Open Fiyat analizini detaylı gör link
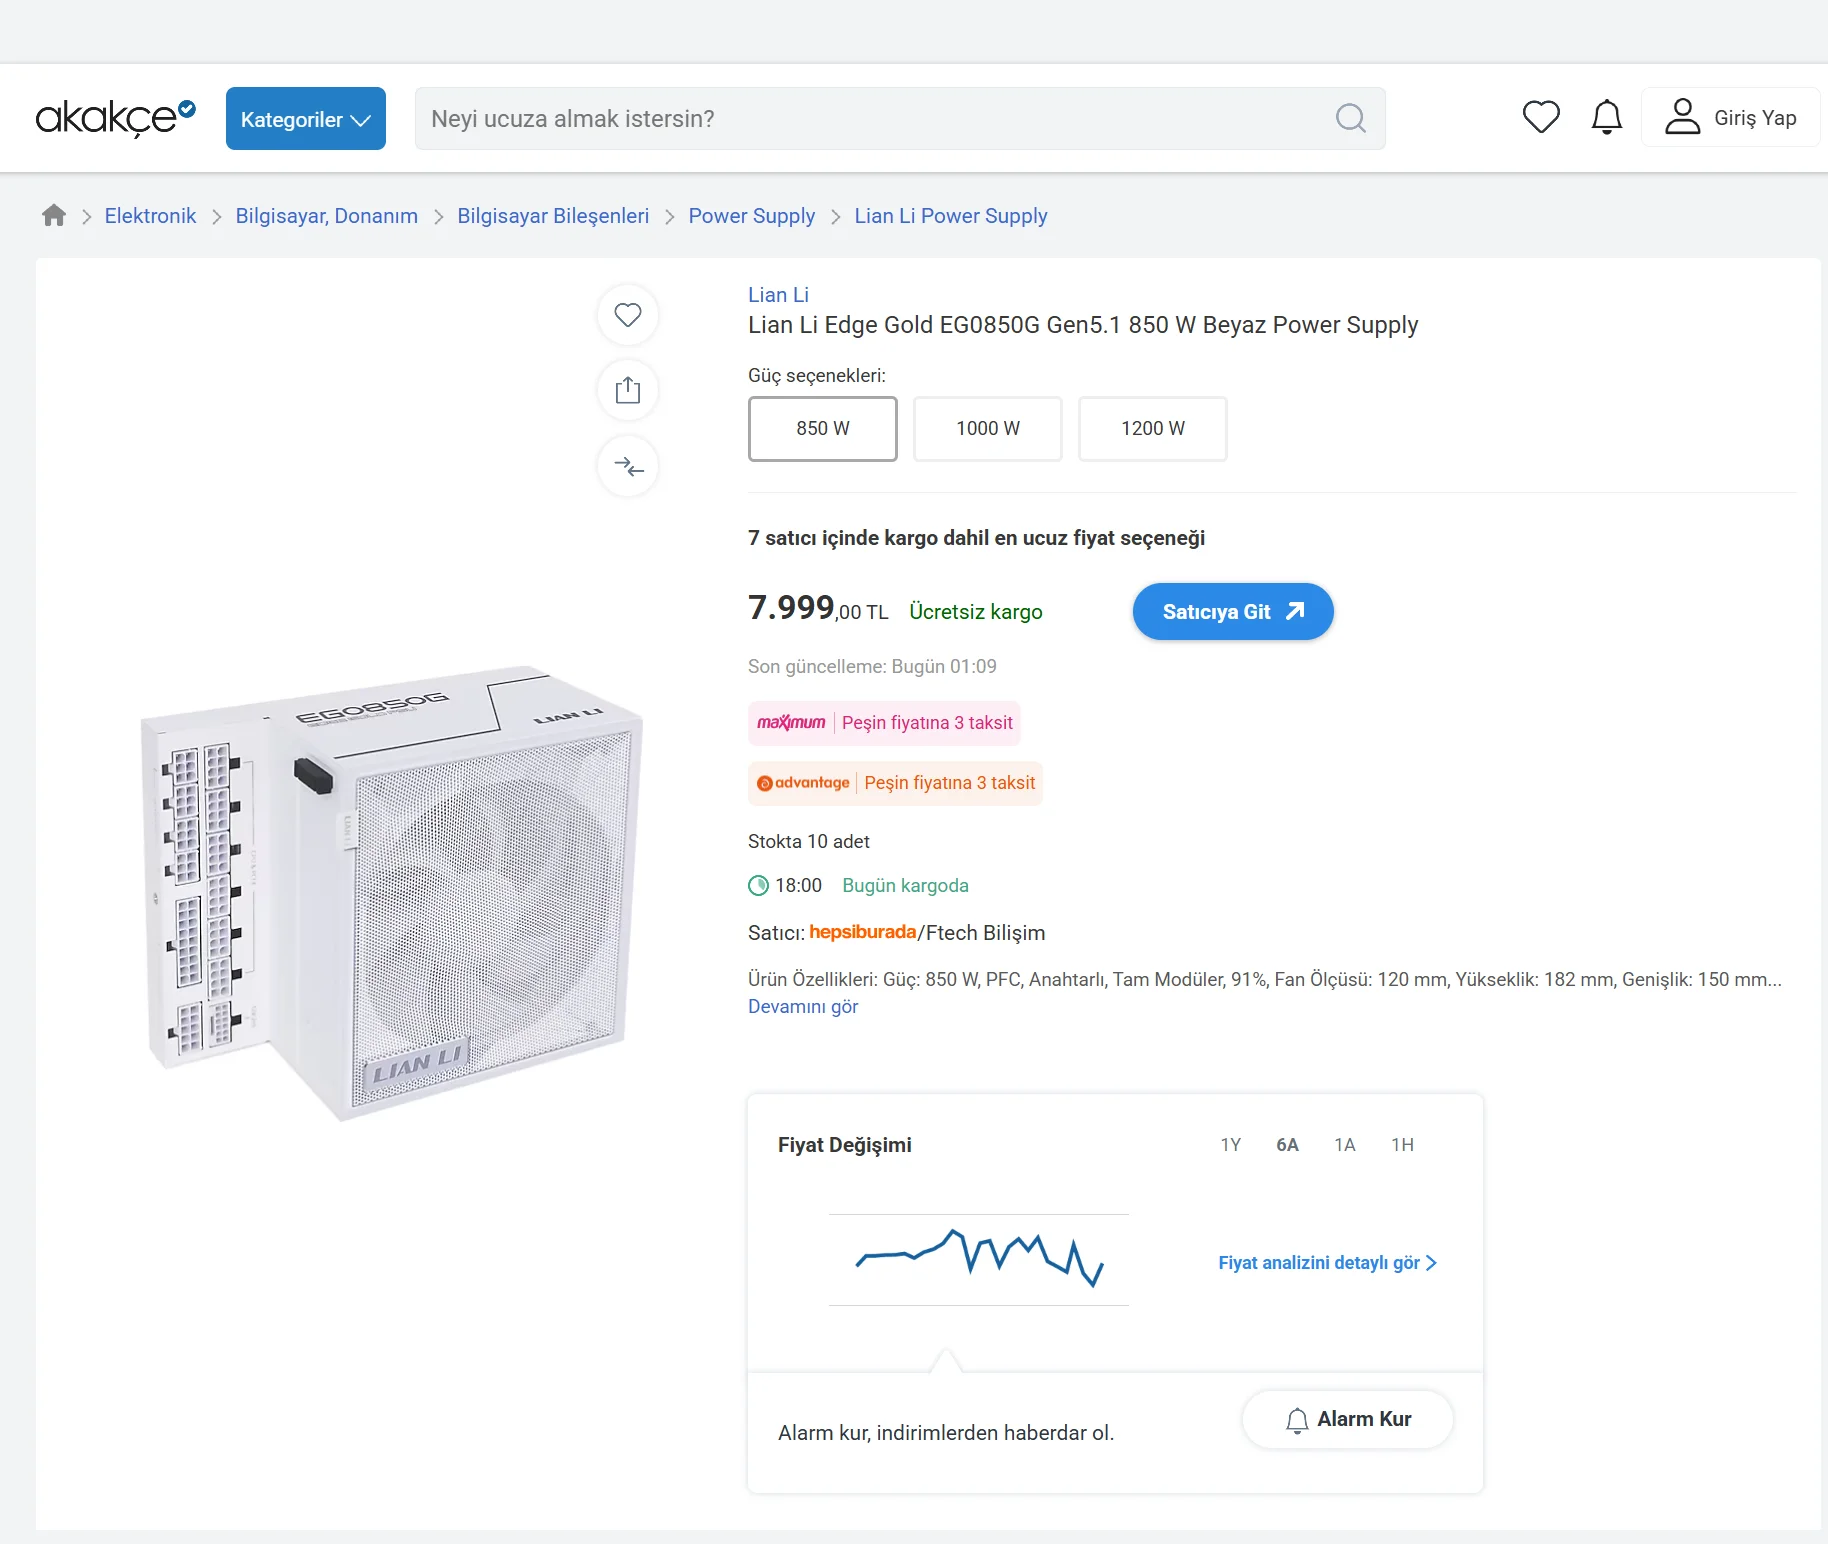The width and height of the screenshot is (1828, 1544). click(1328, 1263)
